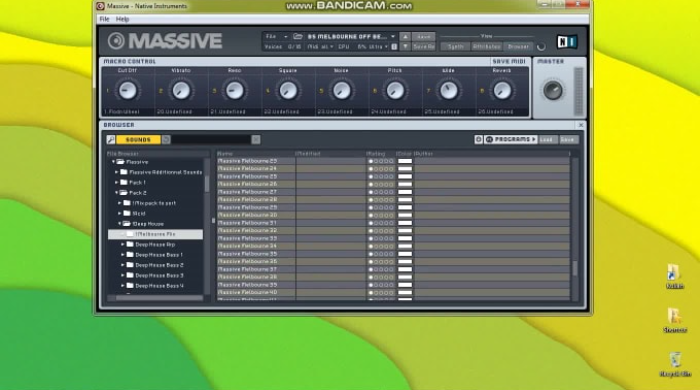The image size is (700, 390).
Task: Set first rating dot for Massive Melbourne 23
Action: click(x=371, y=161)
